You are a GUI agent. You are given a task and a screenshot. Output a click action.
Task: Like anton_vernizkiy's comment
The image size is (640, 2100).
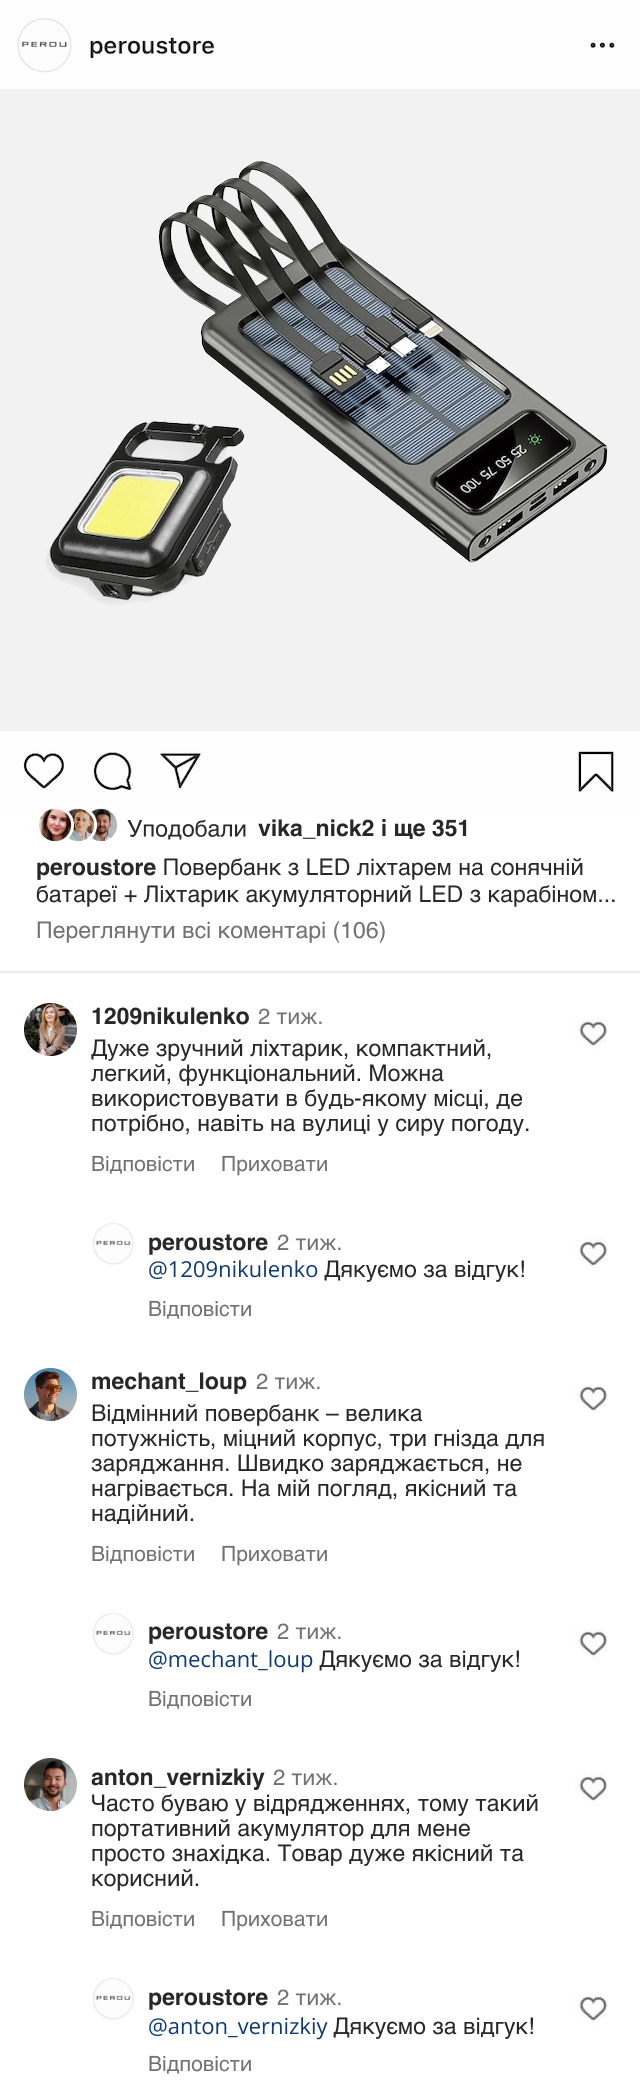click(593, 1788)
